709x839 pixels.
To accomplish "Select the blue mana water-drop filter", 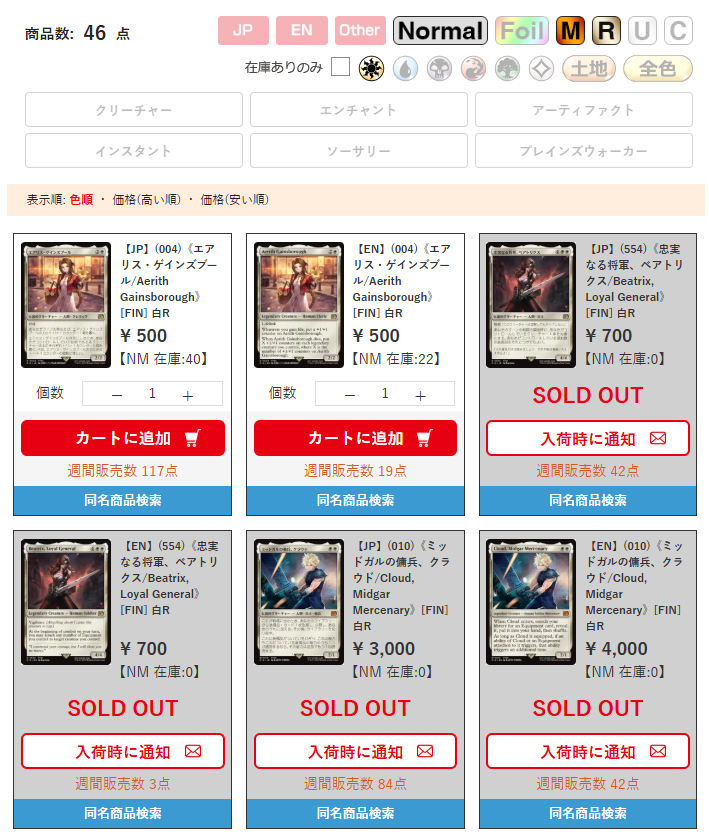I will [405, 68].
